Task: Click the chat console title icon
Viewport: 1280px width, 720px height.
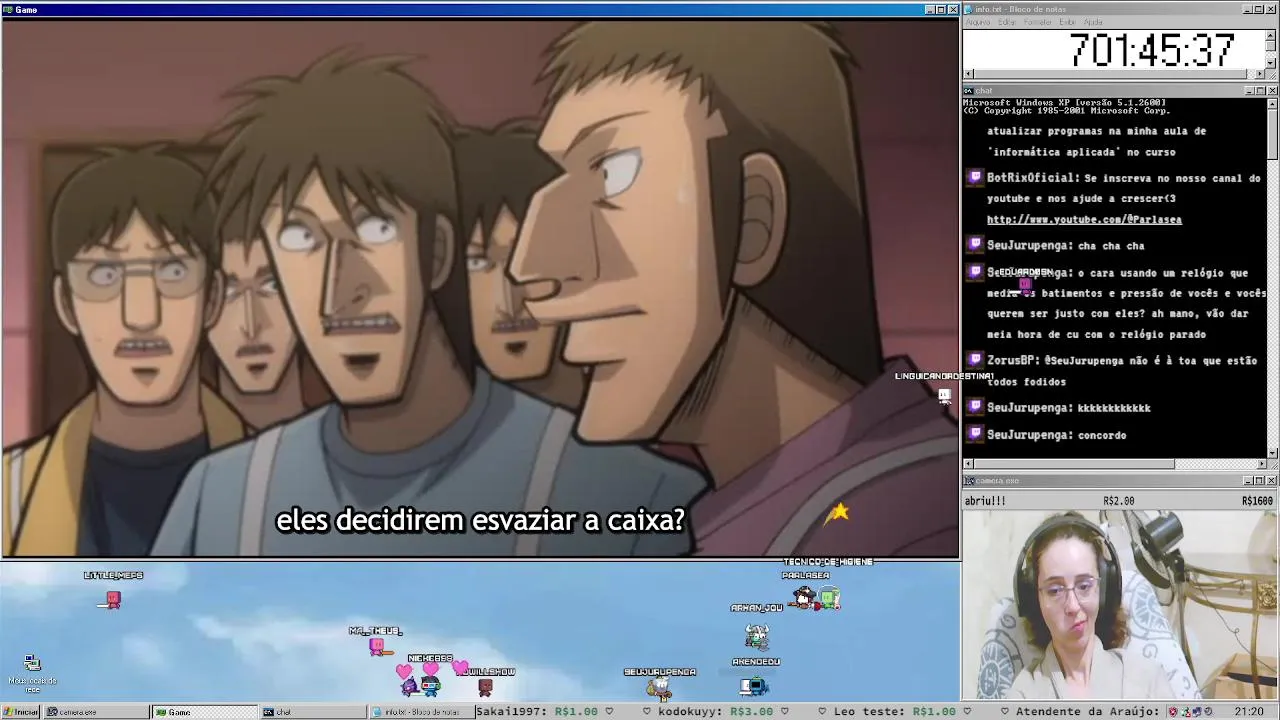Action: [969, 91]
